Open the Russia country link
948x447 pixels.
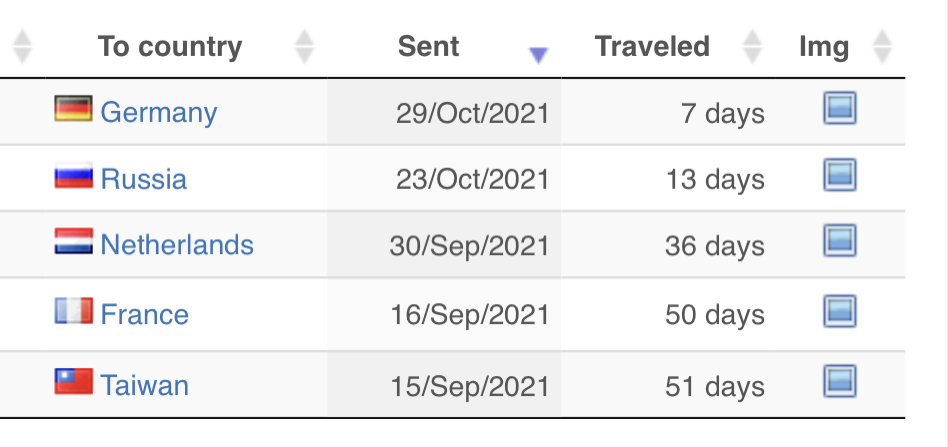click(143, 179)
